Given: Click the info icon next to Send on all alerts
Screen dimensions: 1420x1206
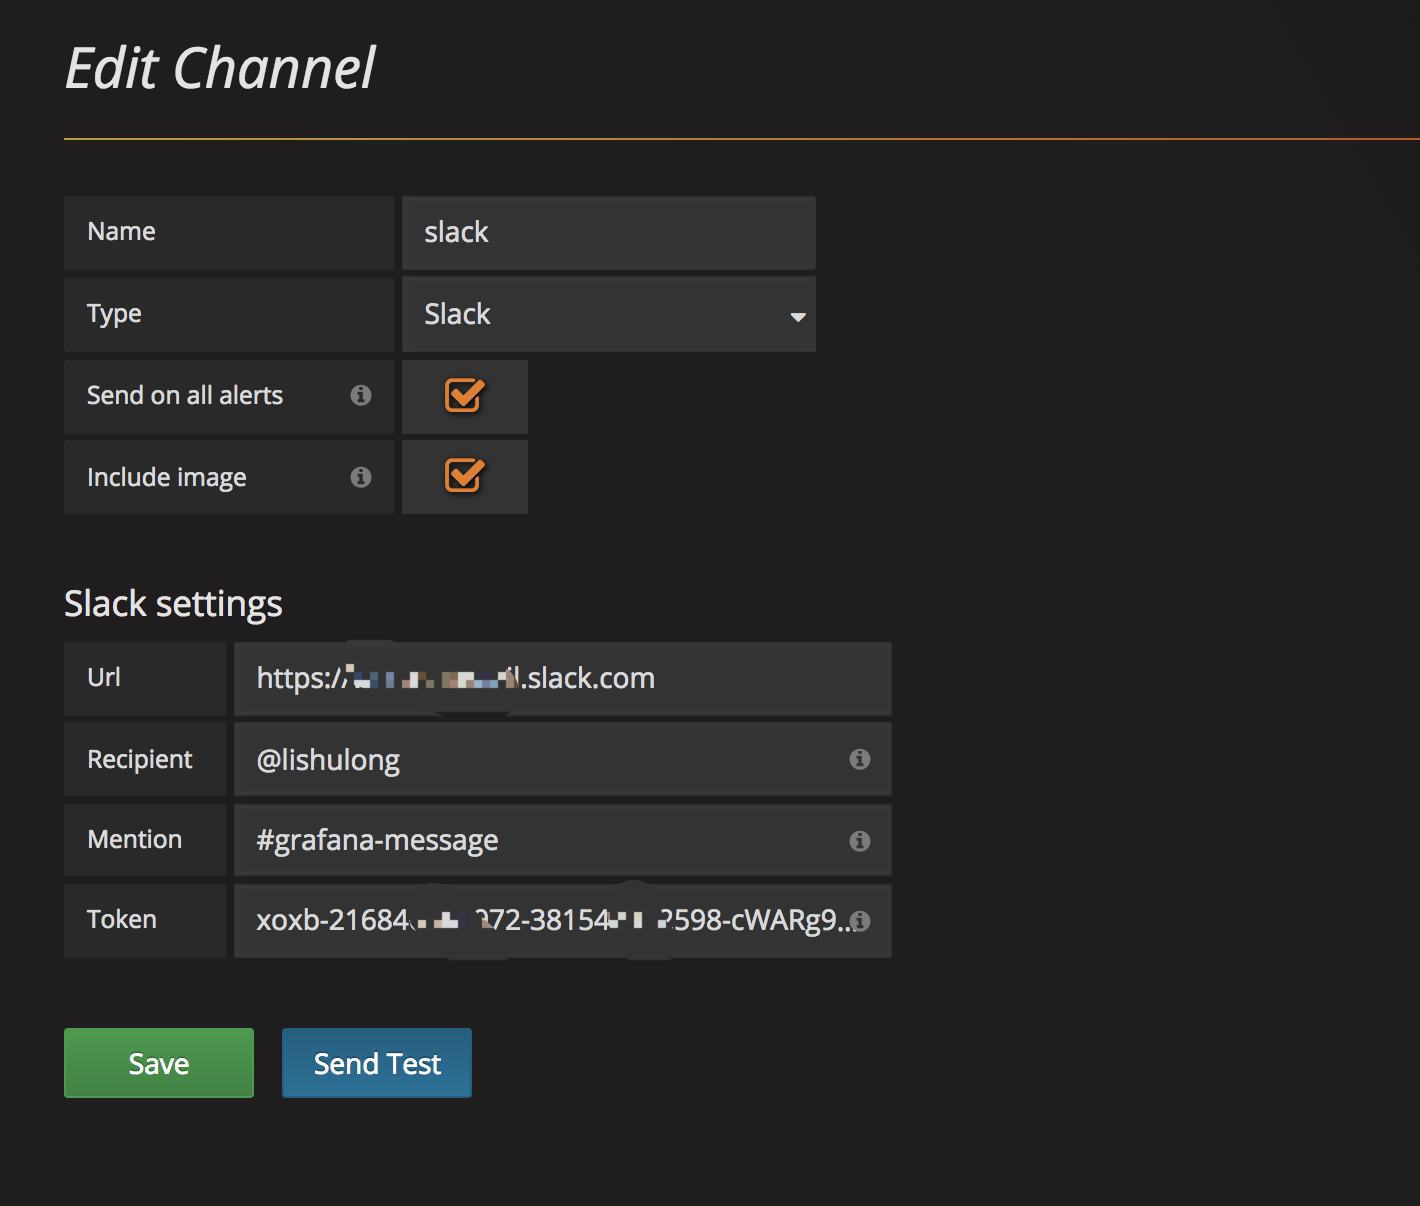Looking at the screenshot, I should (361, 395).
